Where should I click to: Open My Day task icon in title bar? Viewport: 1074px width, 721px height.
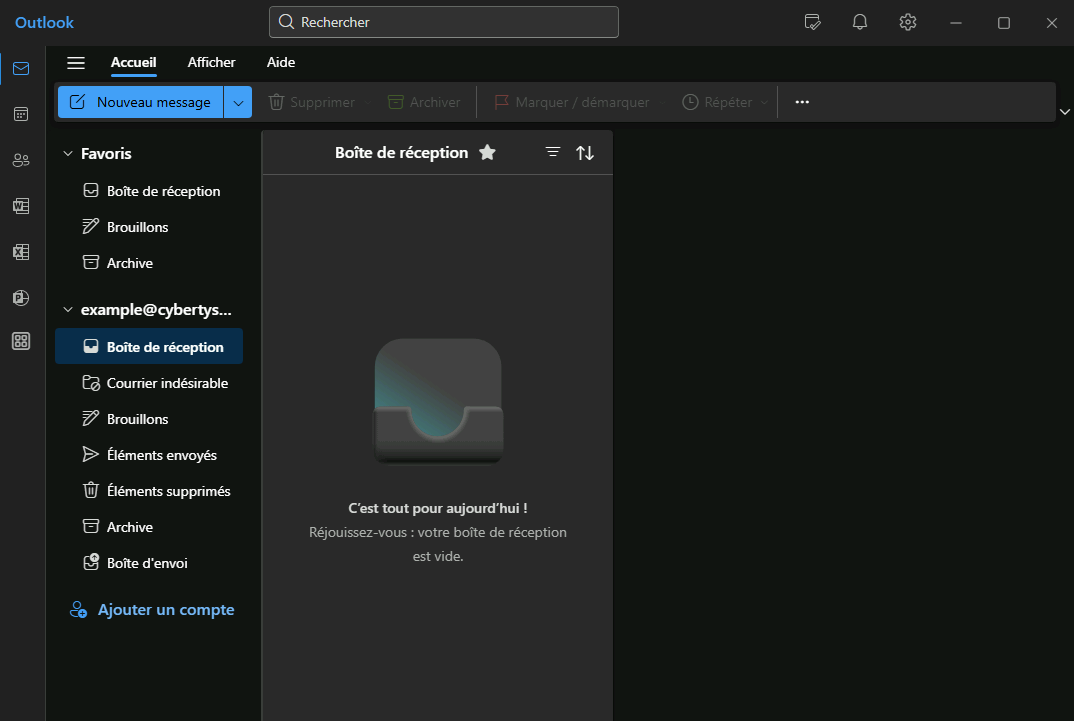click(813, 22)
